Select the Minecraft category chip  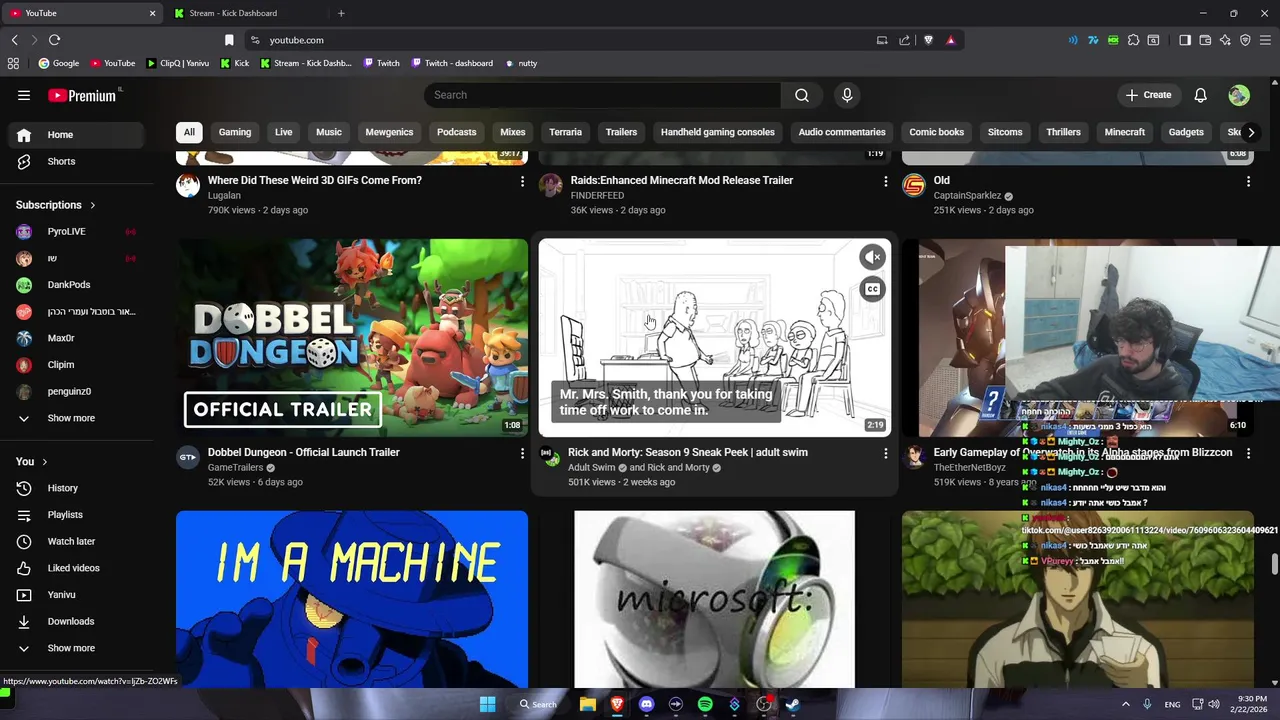click(1125, 132)
